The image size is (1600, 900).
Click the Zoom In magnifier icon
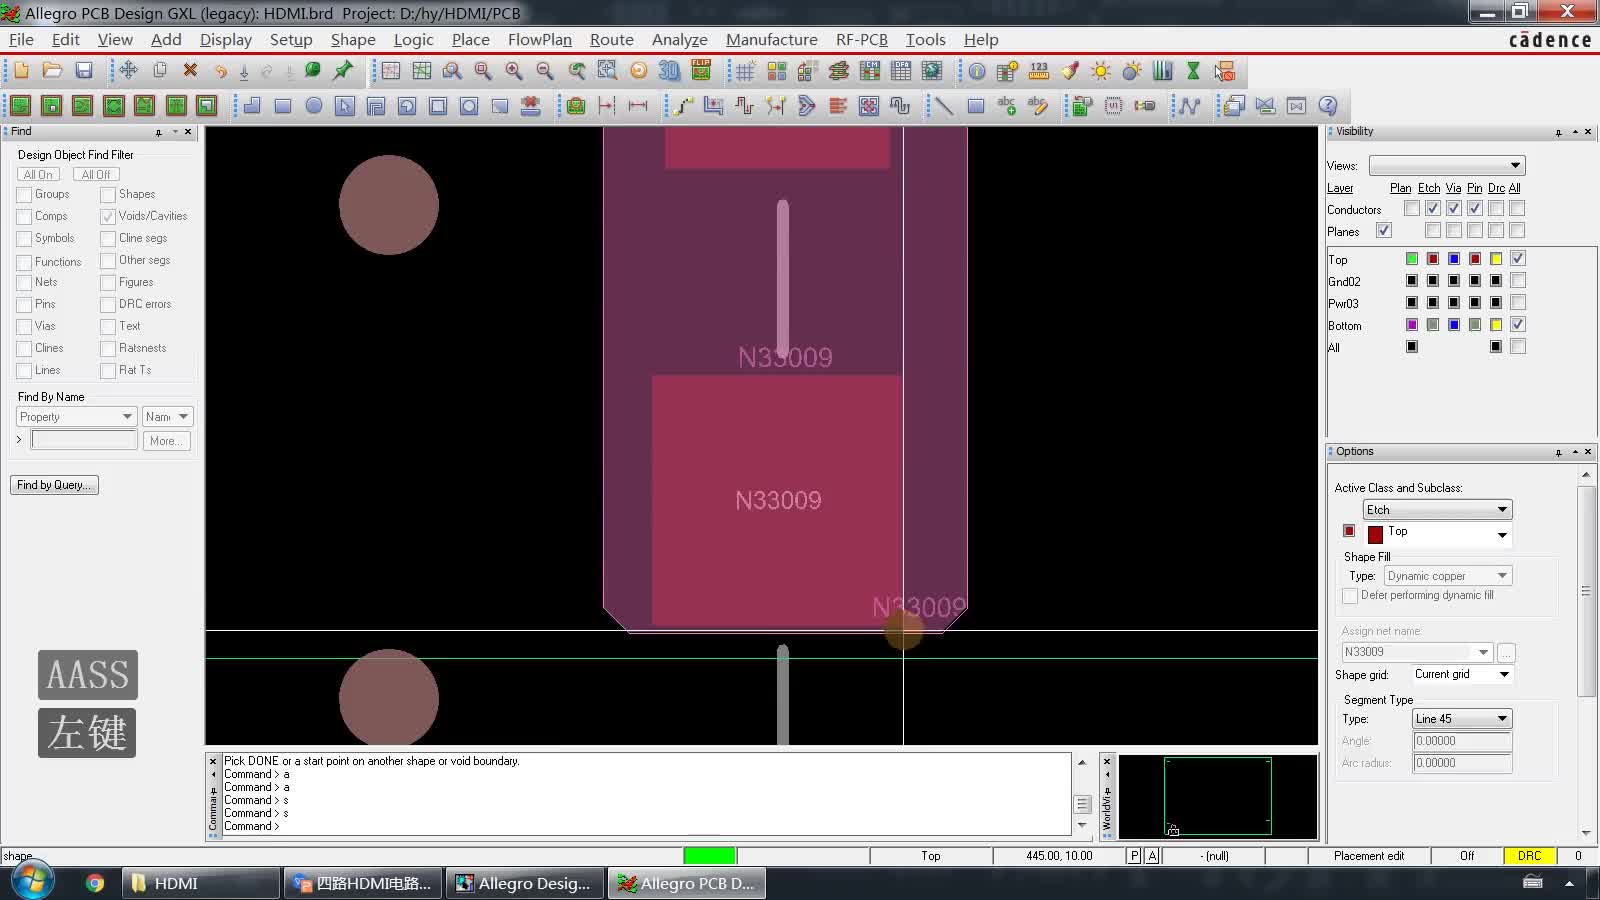click(514, 71)
